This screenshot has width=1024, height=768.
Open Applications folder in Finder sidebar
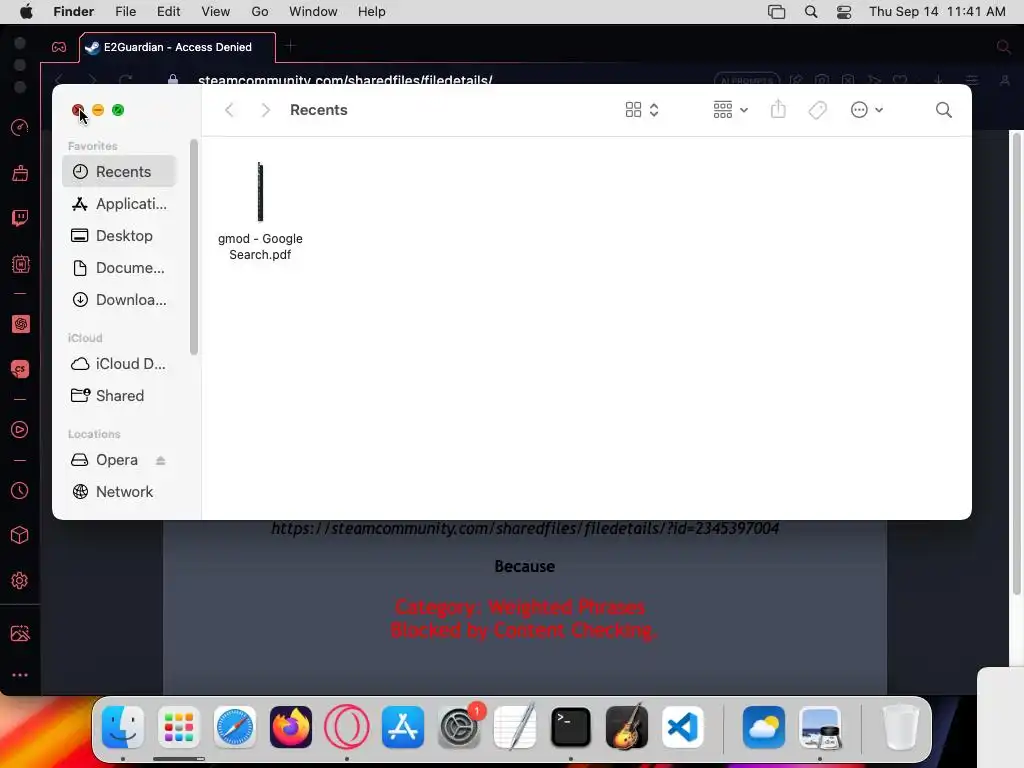tap(120, 204)
